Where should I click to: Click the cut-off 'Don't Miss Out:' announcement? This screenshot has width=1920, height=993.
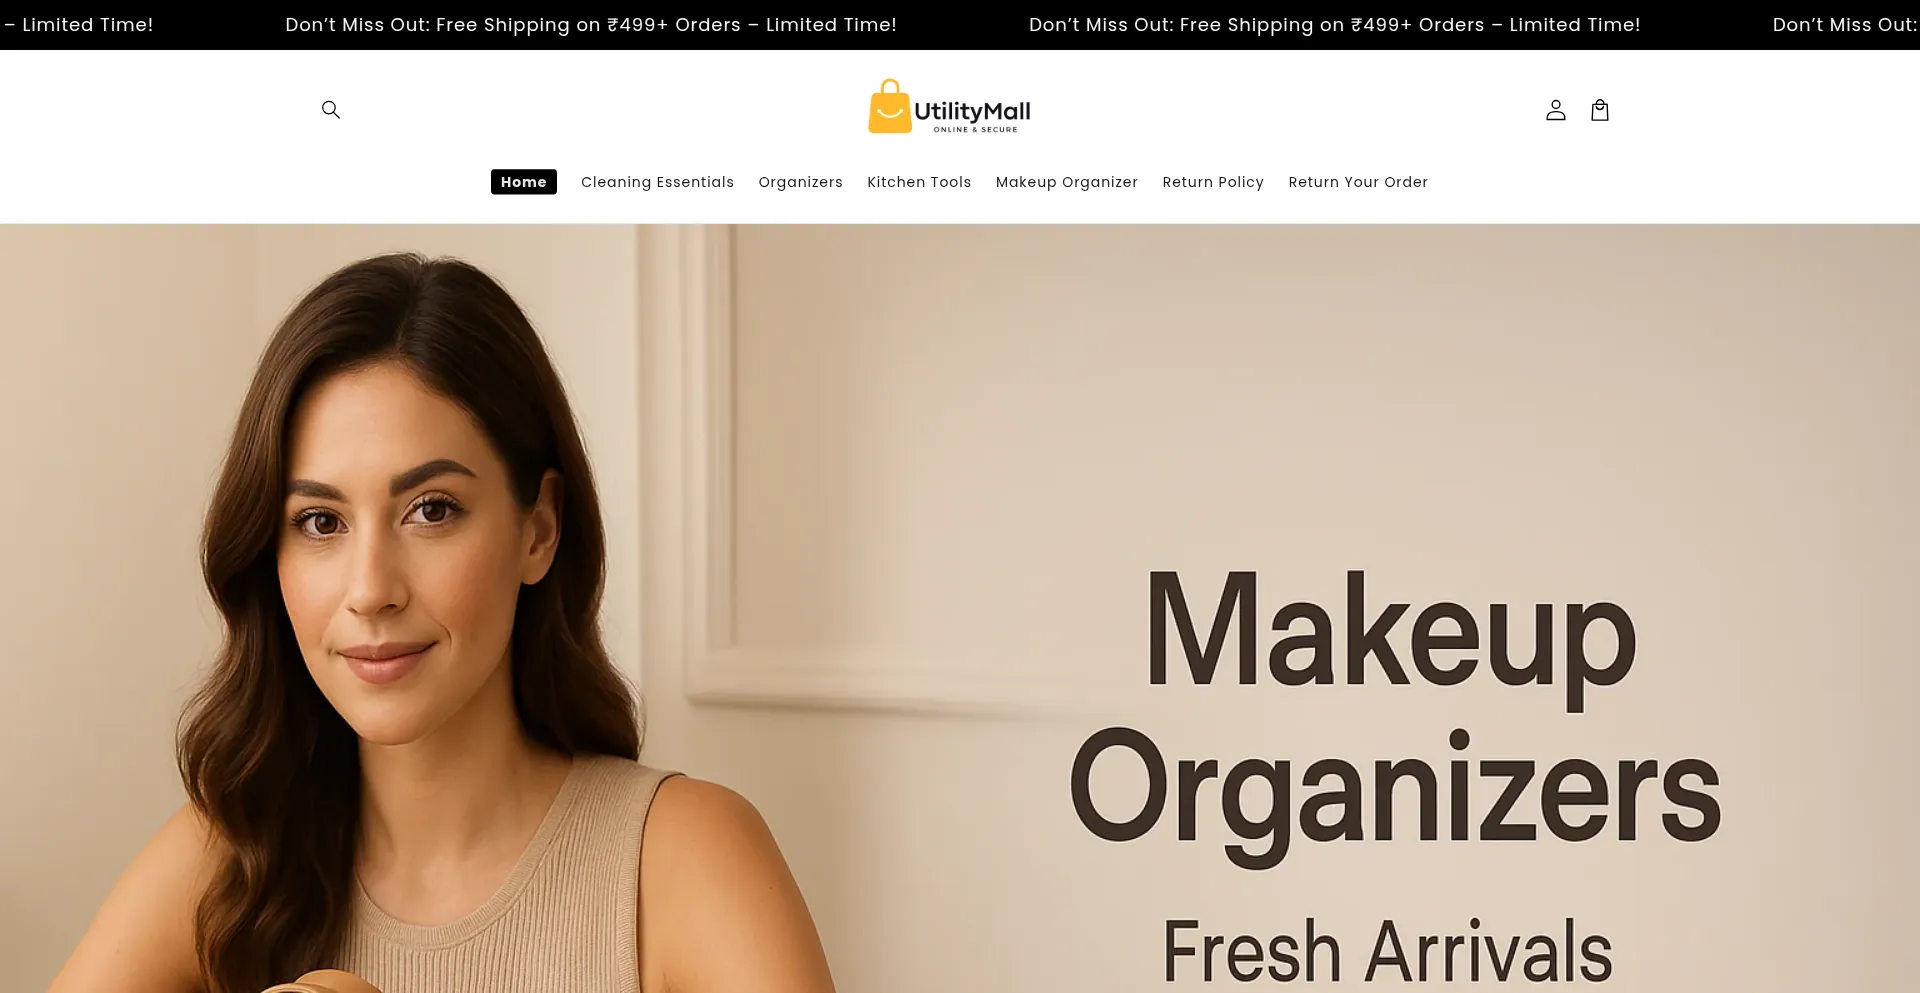pos(1846,25)
